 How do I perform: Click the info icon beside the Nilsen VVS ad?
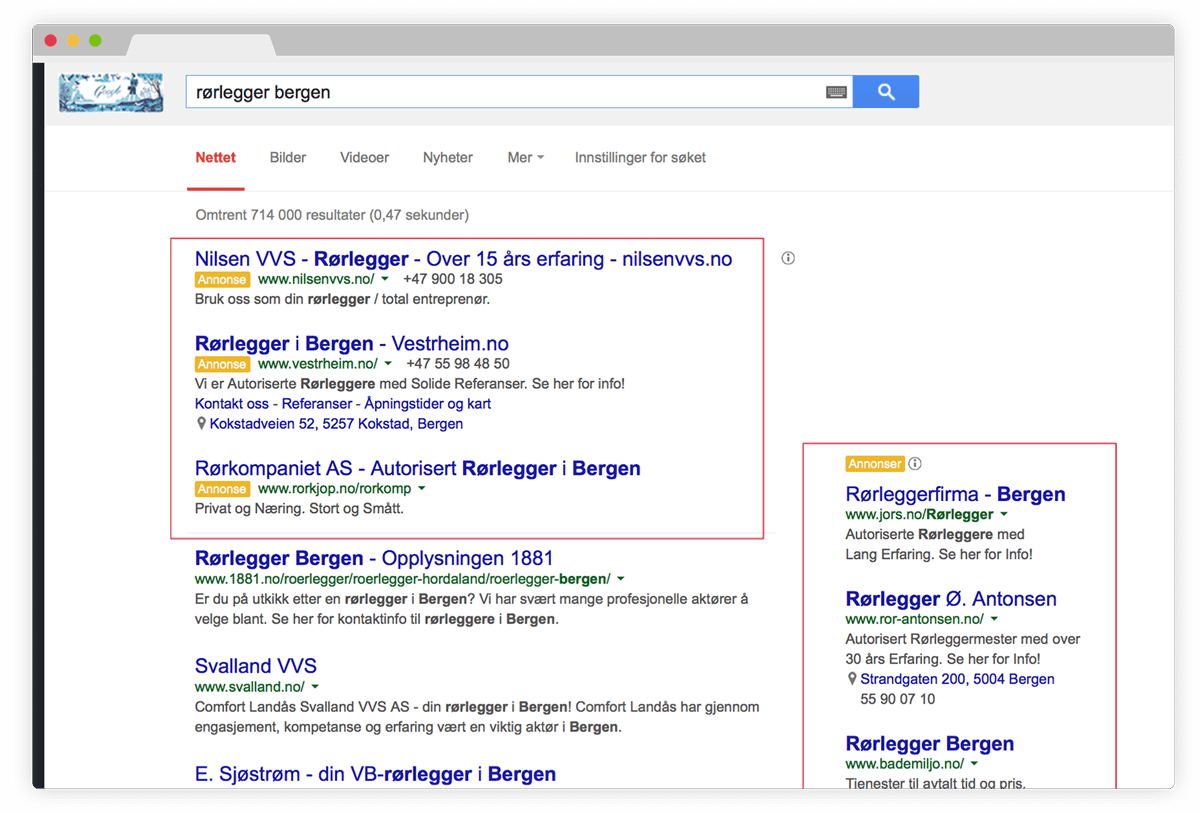tap(788, 258)
